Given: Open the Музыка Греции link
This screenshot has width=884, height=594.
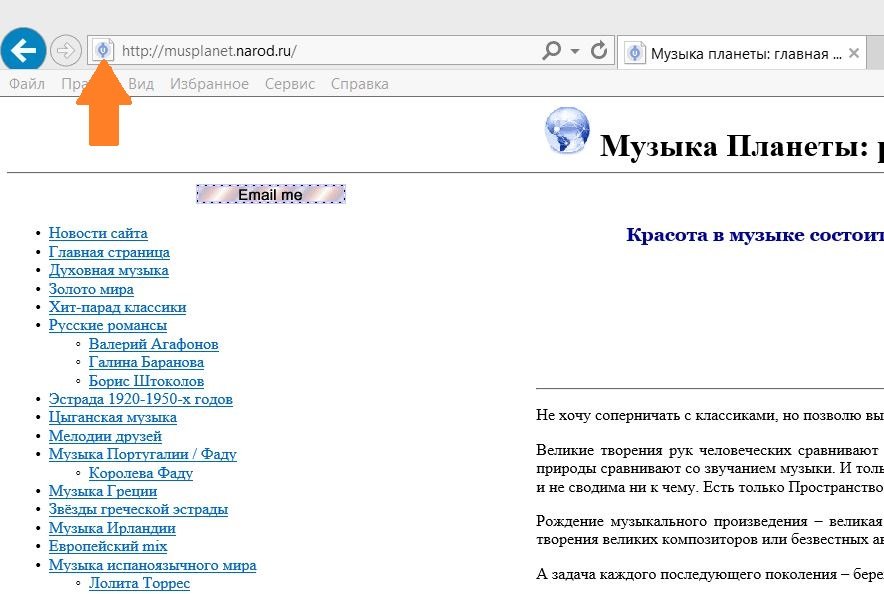Looking at the screenshot, I should (102, 491).
